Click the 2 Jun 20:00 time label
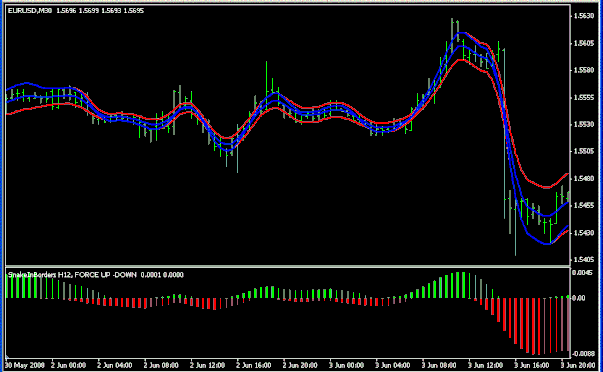This screenshot has width=603, height=372. tap(300, 365)
